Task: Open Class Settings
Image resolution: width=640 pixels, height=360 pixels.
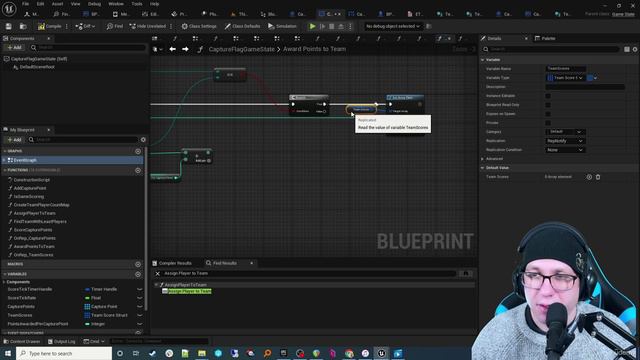Action: click(199, 26)
